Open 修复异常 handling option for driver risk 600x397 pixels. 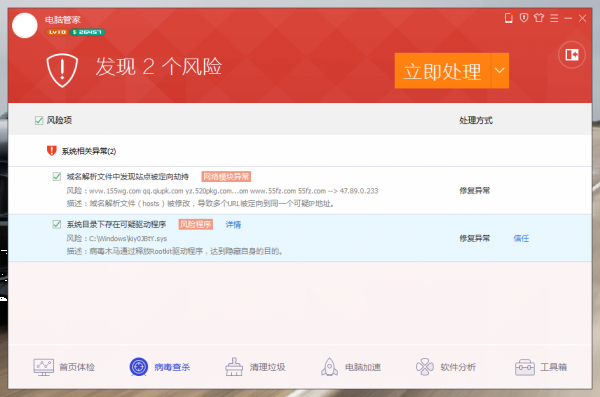coord(474,239)
